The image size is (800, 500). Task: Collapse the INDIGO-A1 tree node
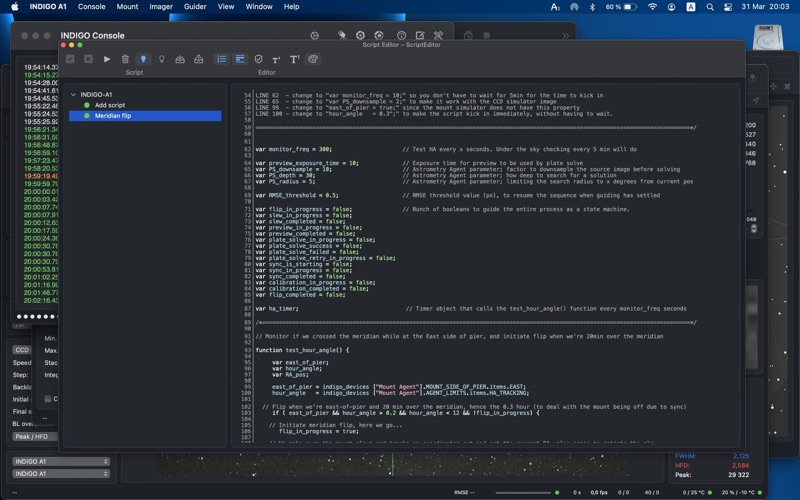pos(73,94)
